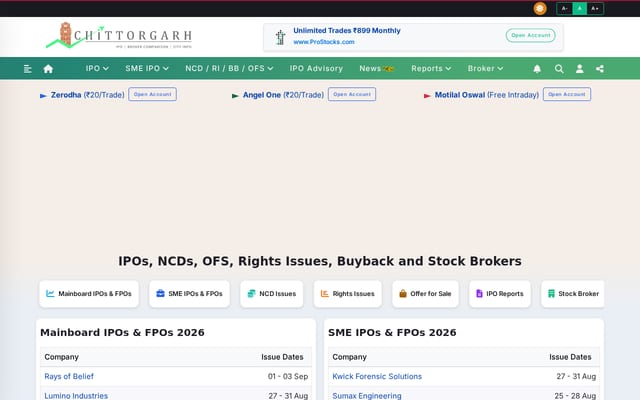Select the NCD Issues tab
The image size is (640, 400).
click(x=272, y=293)
